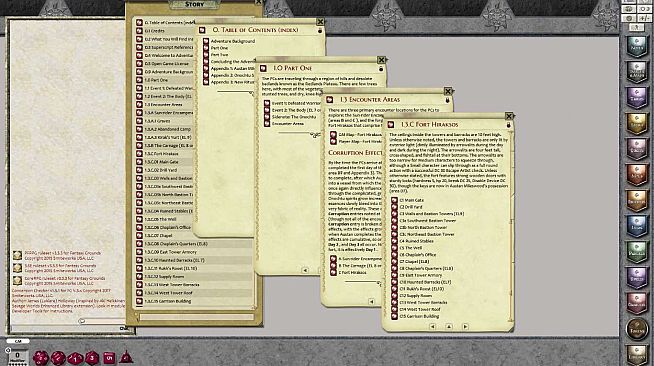Click the GM label above modifier box
Image resolution: width=654 pixels, height=366 pixels.
tap(18, 341)
